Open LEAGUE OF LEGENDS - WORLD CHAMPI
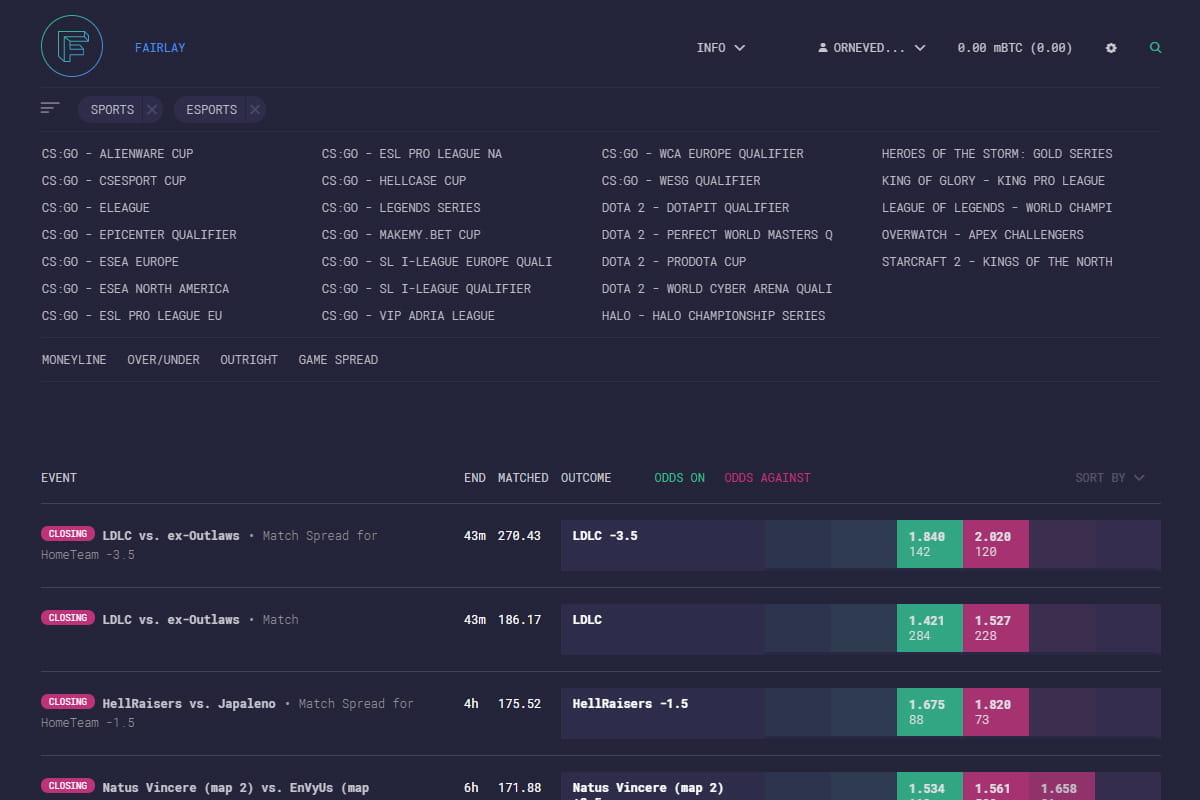Screen dimensions: 1200x800 point(997,208)
